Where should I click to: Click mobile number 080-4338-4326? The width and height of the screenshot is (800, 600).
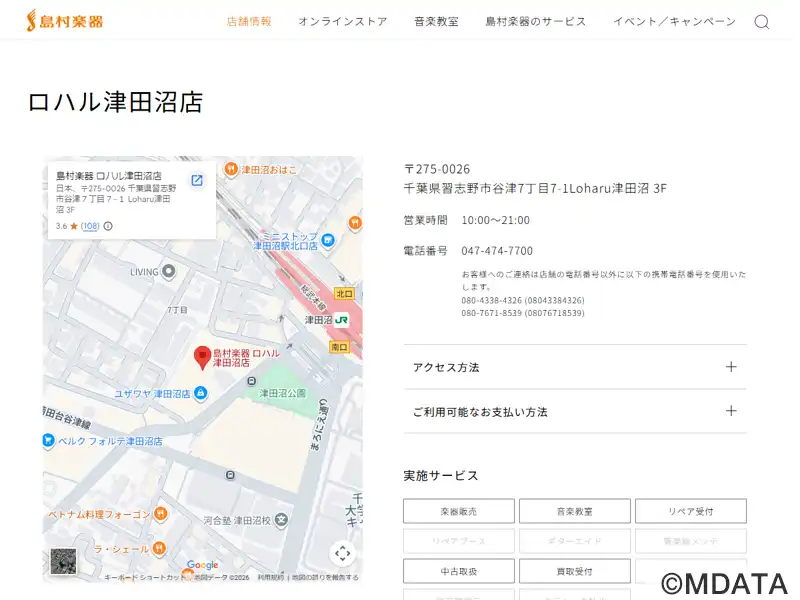point(523,300)
